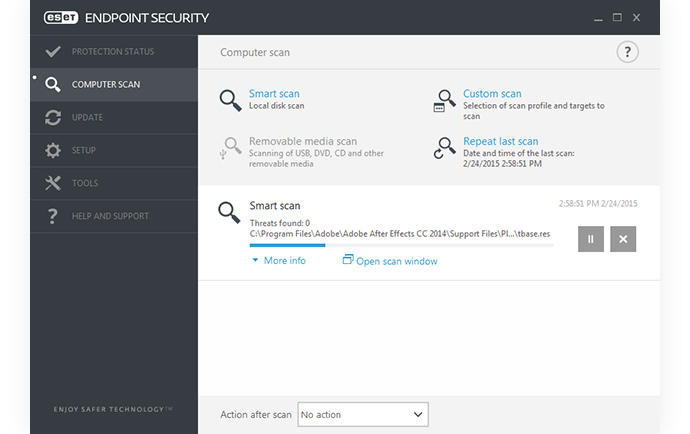The image size is (690, 434).
Task: Select Computer Scan in the sidebar
Action: click(x=114, y=85)
